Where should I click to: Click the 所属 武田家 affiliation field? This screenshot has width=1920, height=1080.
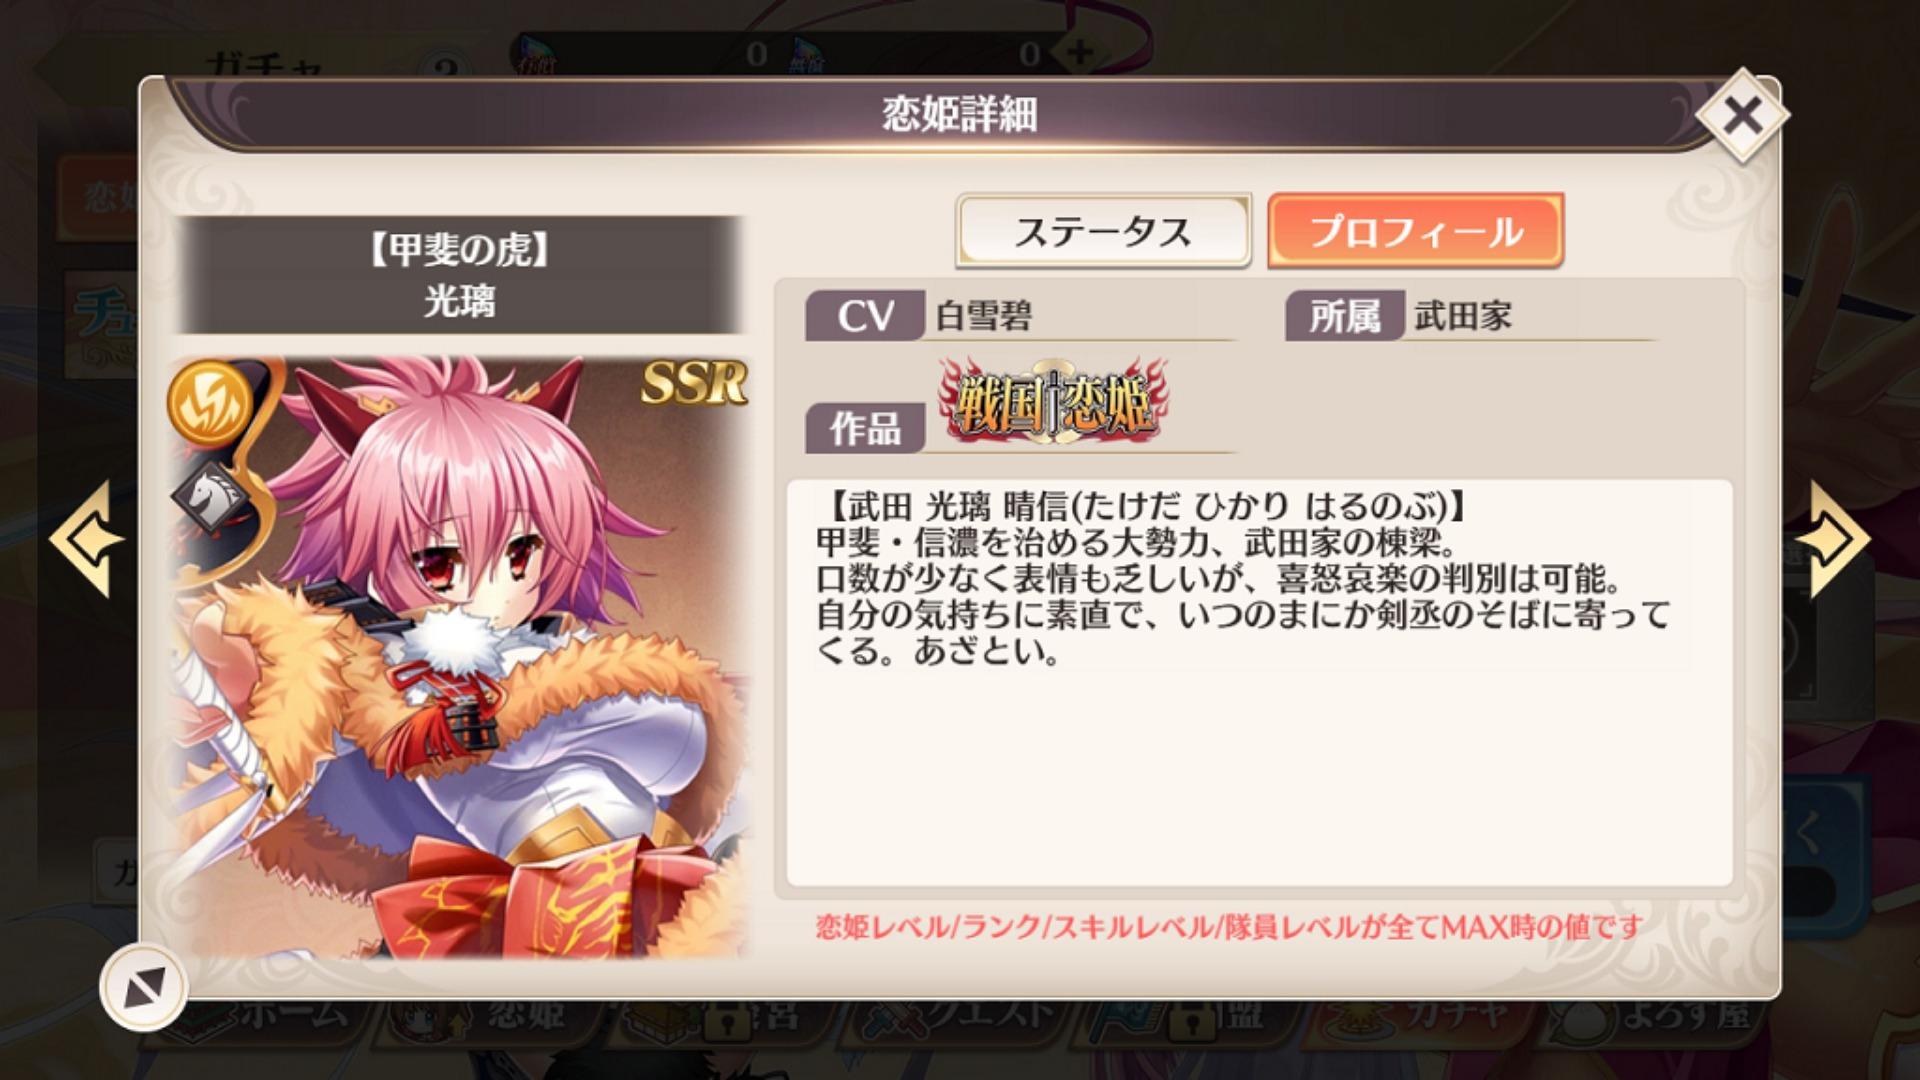(x=1470, y=316)
